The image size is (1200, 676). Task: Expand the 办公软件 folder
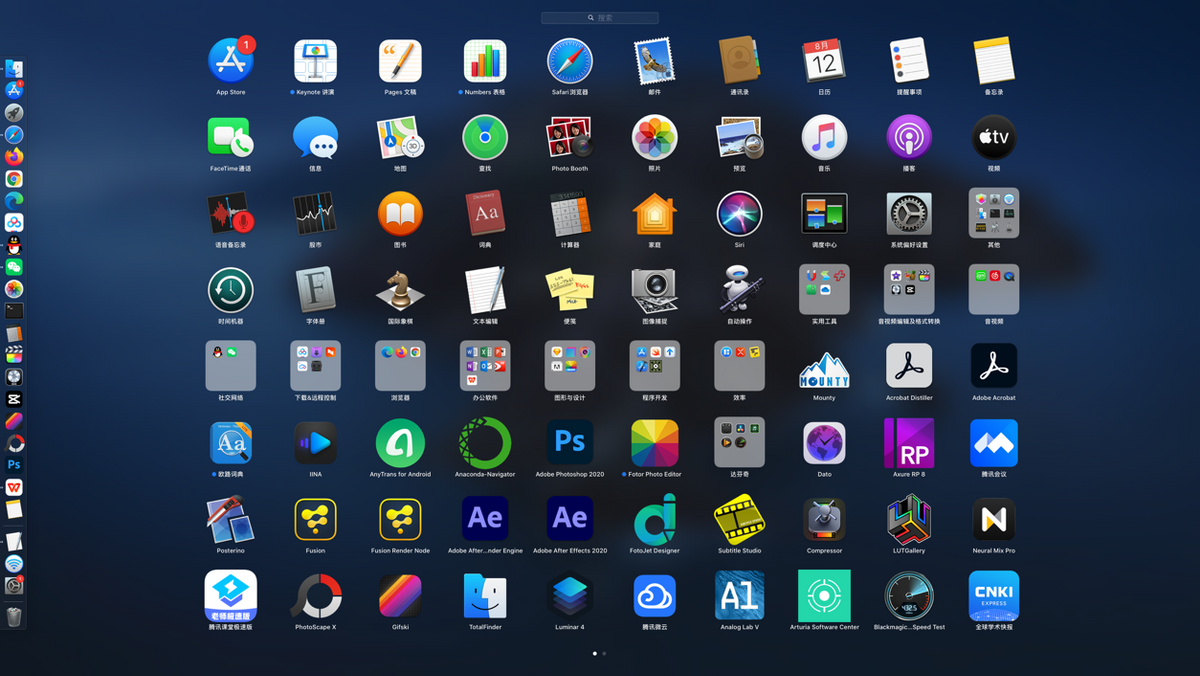pyautogui.click(x=485, y=366)
